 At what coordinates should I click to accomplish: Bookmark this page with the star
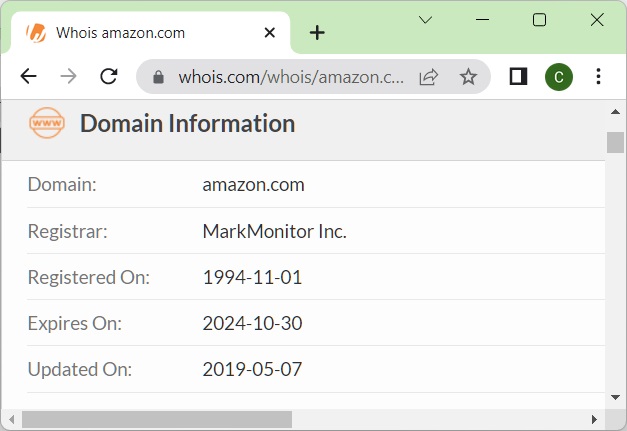click(468, 77)
